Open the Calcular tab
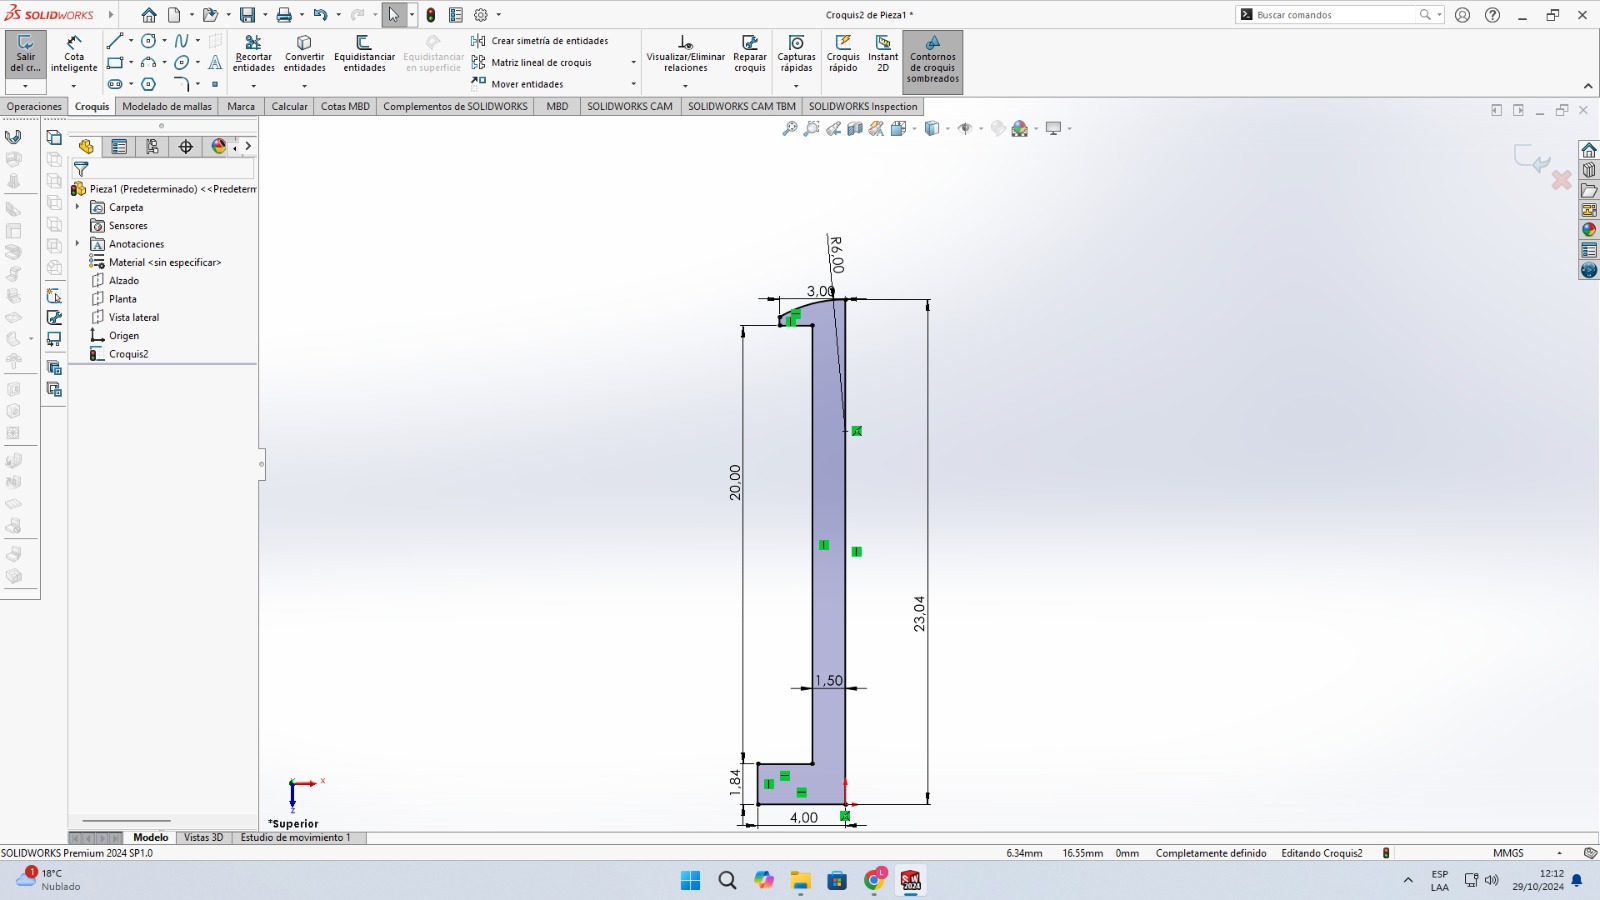The width and height of the screenshot is (1600, 900). coord(289,107)
